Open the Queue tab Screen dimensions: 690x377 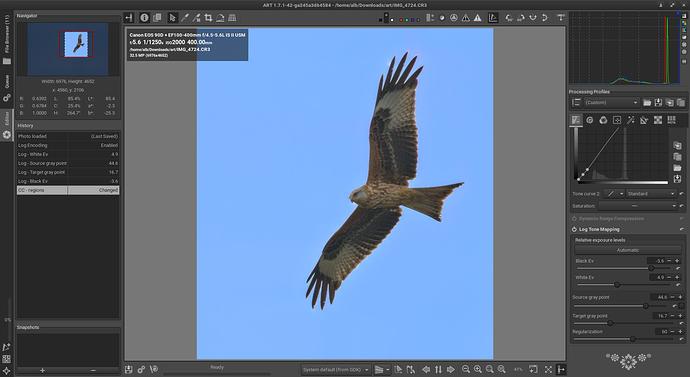click(7, 88)
